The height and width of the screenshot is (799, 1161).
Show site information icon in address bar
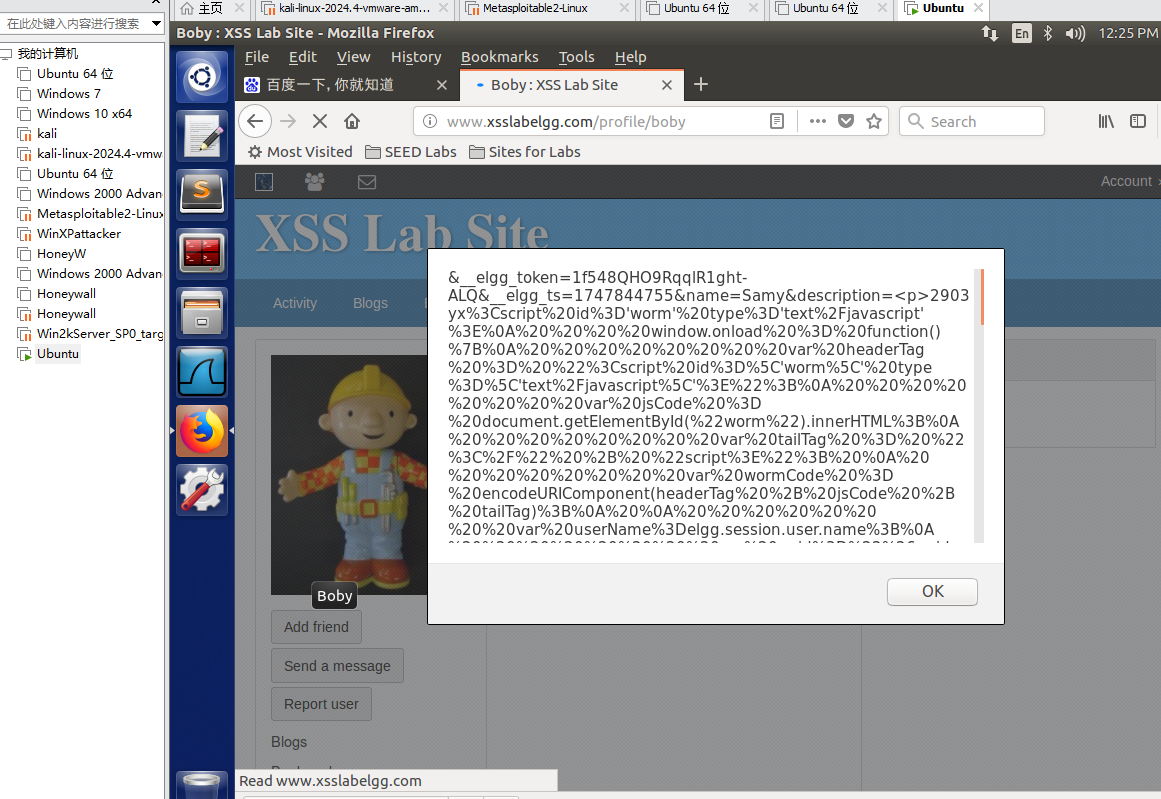(429, 121)
